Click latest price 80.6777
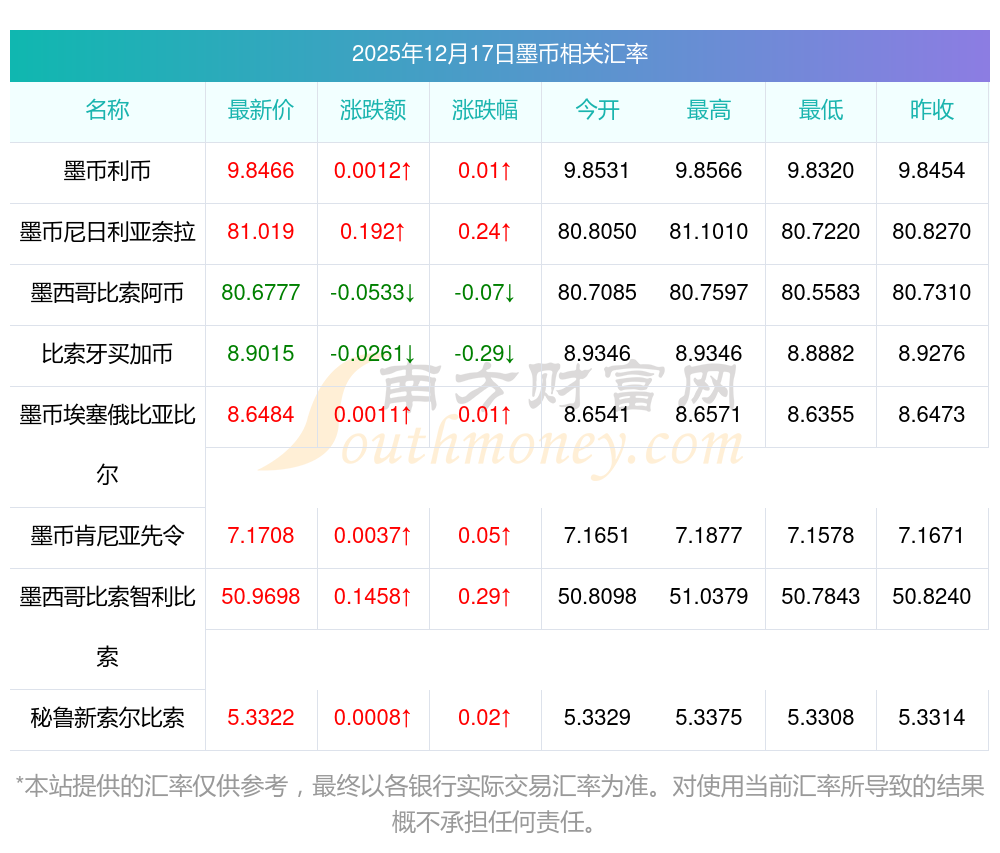 (260, 293)
